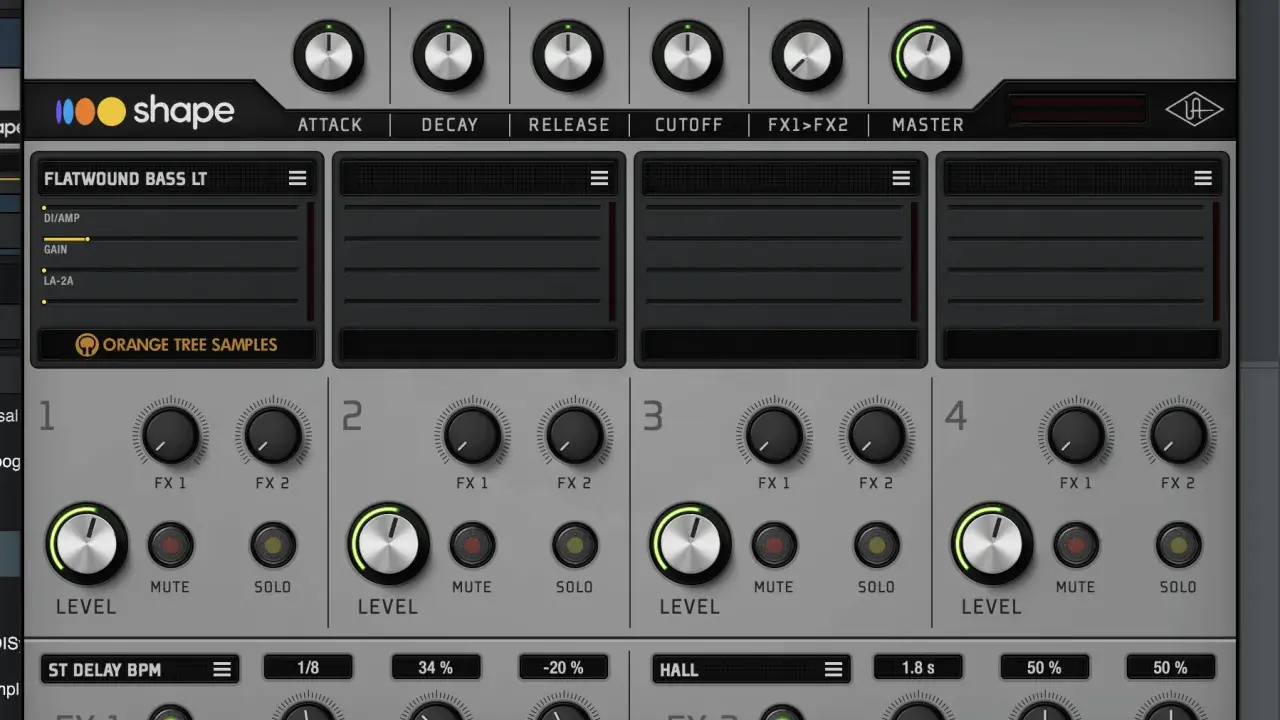Open the empty preset selector in slot 2
The image size is (1280, 720).
pyautogui.click(x=478, y=178)
